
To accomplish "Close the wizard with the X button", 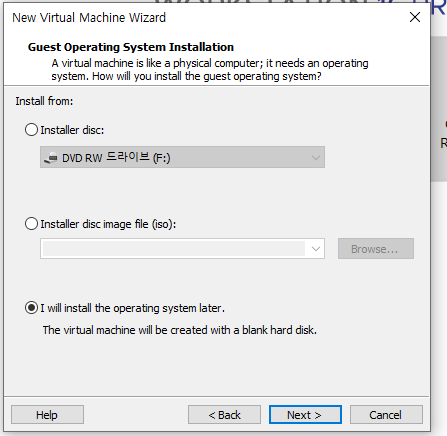I will pyautogui.click(x=415, y=17).
